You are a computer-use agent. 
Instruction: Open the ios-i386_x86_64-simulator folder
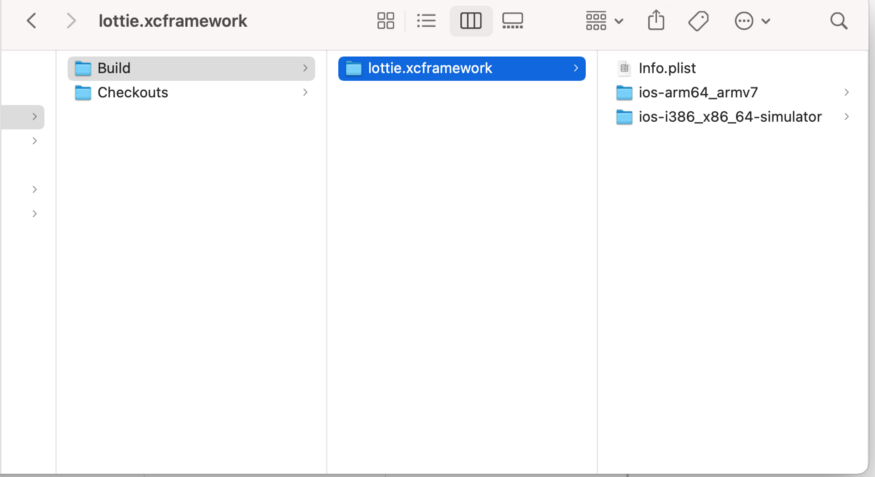pyautogui.click(x=733, y=117)
